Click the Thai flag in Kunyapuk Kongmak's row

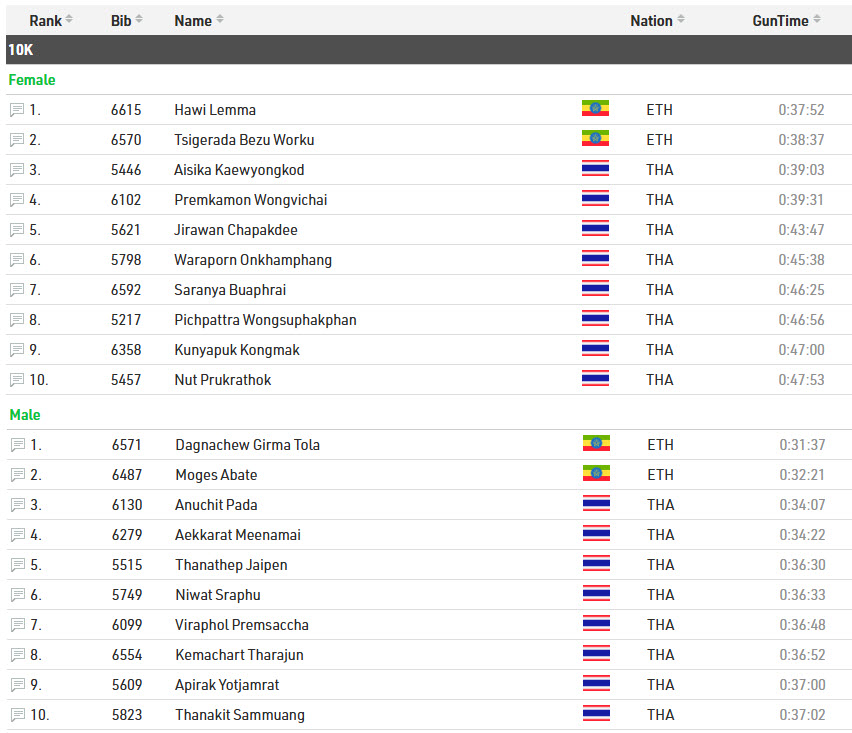pos(595,348)
